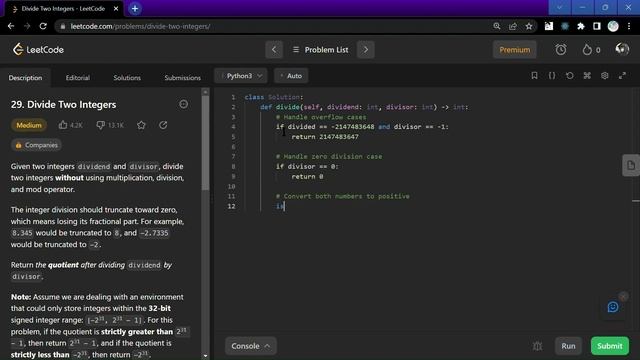
Task: Click the share page icon in address bar
Action: 513,26
